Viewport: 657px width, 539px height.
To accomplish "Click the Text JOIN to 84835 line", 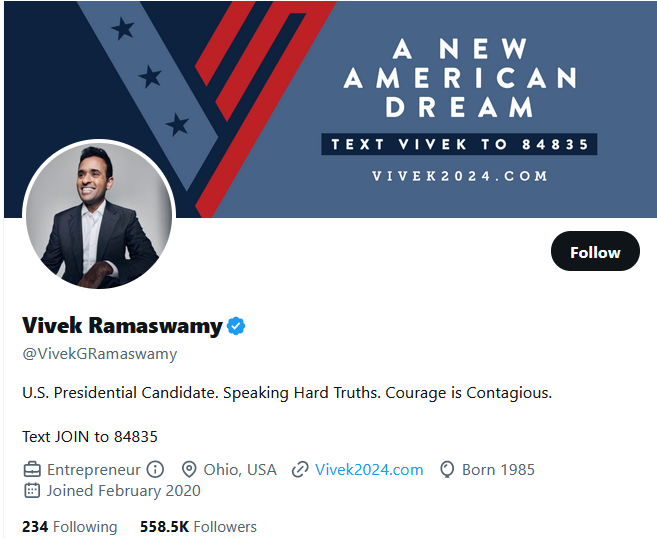I will pyautogui.click(x=90, y=436).
